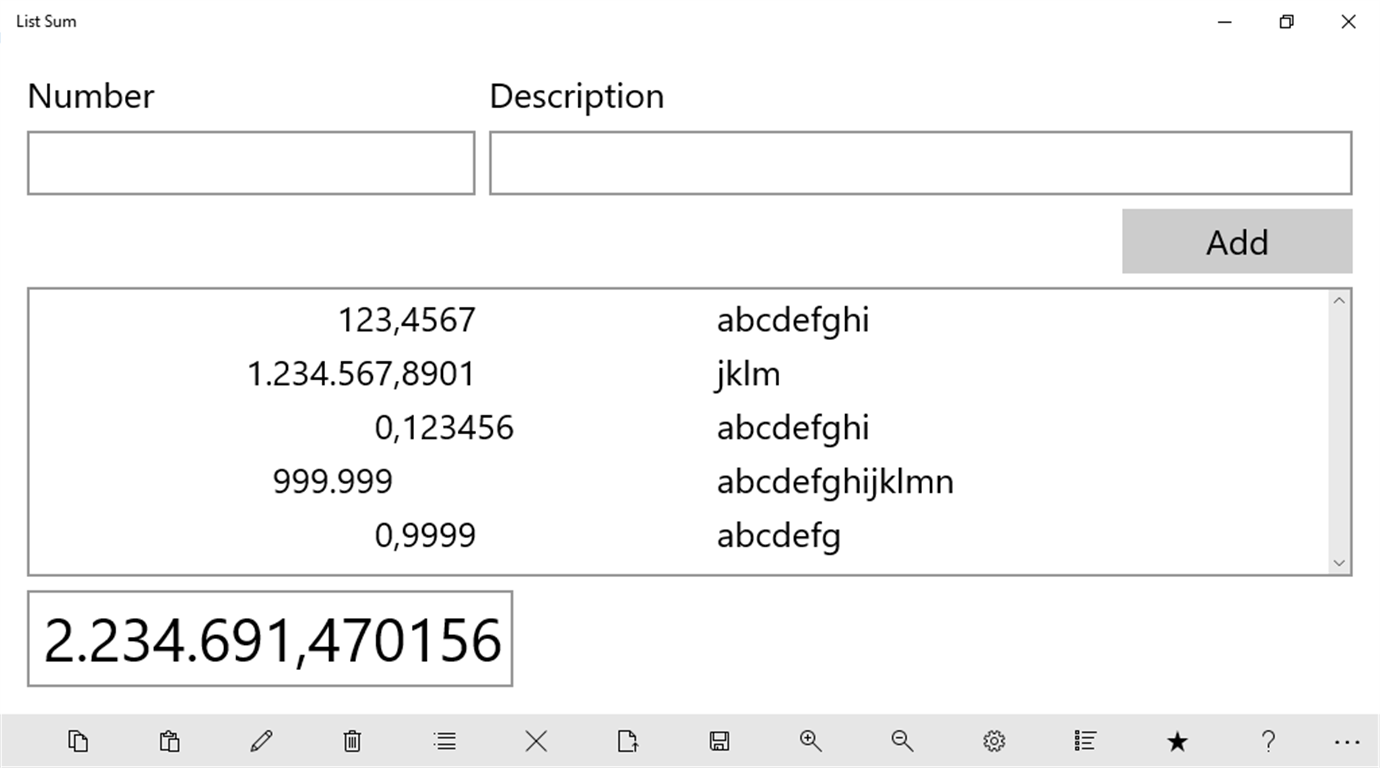Open the more options ellipsis menu
This screenshot has width=1380, height=768.
(x=1347, y=742)
